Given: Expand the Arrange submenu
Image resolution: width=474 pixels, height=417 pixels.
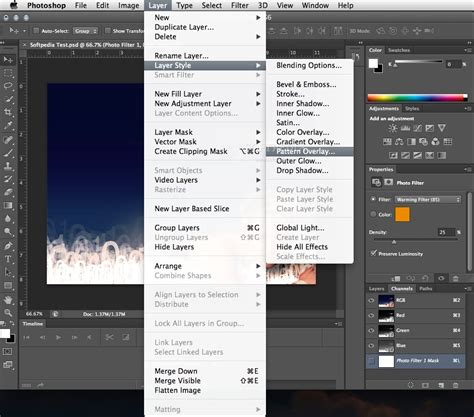Looking at the screenshot, I should 205,266.
